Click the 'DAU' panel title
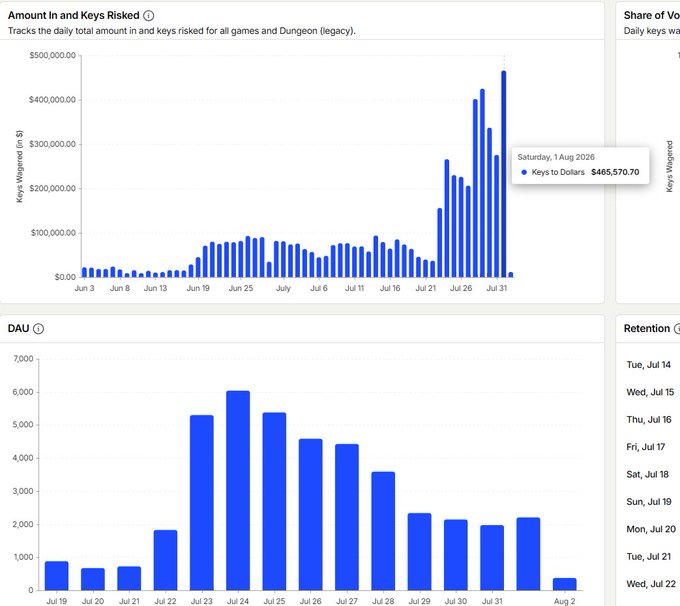The height and width of the screenshot is (606, 680). 18,328
